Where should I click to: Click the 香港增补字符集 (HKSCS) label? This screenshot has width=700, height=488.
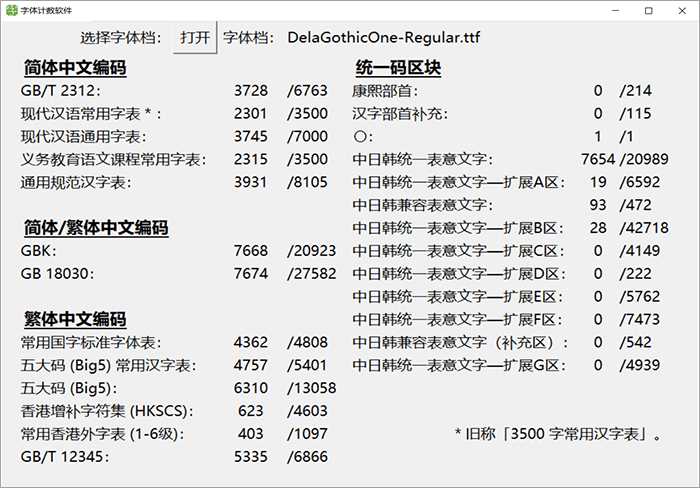tap(107, 411)
